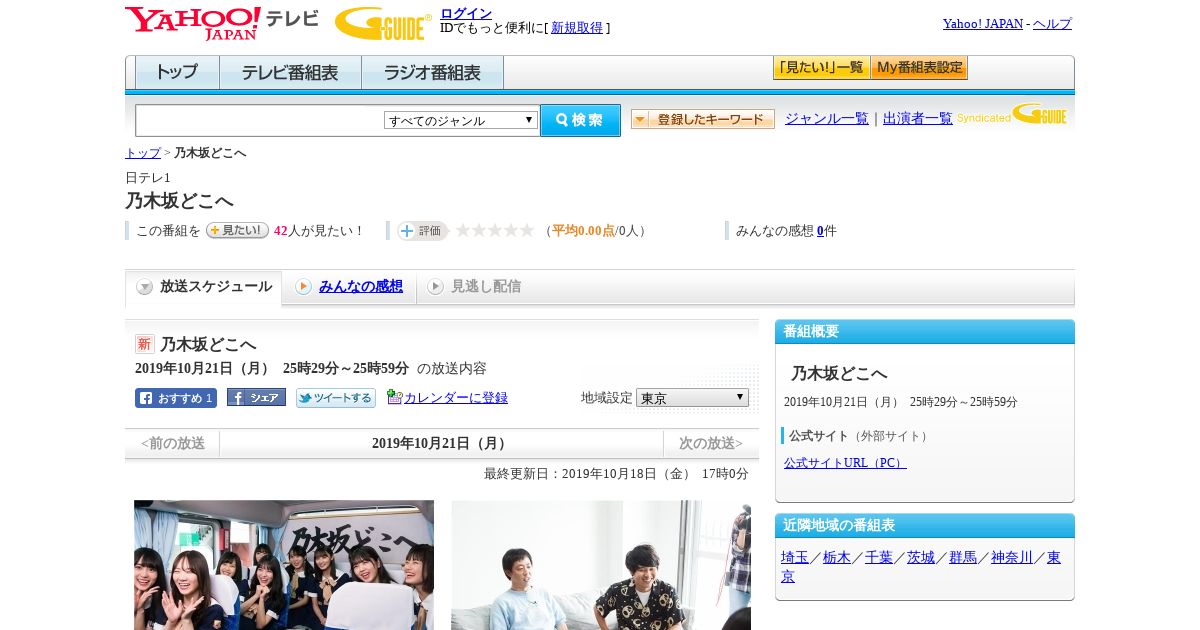Click the 出演者一覧 link
The image size is (1200, 630).
(918, 119)
